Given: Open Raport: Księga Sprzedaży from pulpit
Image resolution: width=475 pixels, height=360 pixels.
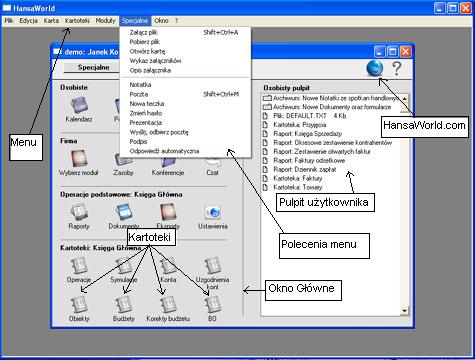Looking at the screenshot, I should 307,134.
